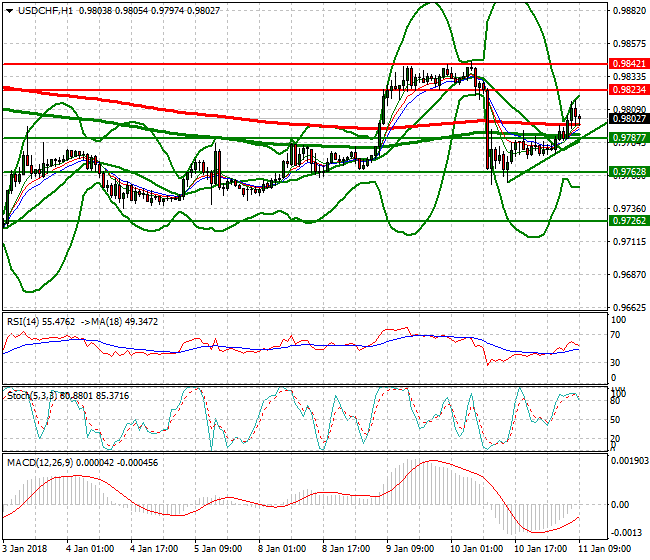Click the USDCHF,H1 chart title

pos(45,10)
